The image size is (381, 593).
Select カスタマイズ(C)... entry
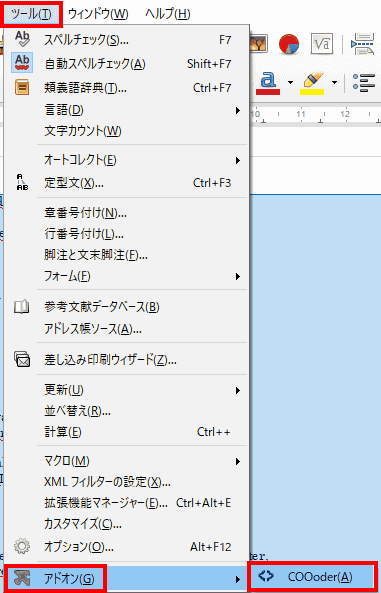pyautogui.click(x=126, y=524)
